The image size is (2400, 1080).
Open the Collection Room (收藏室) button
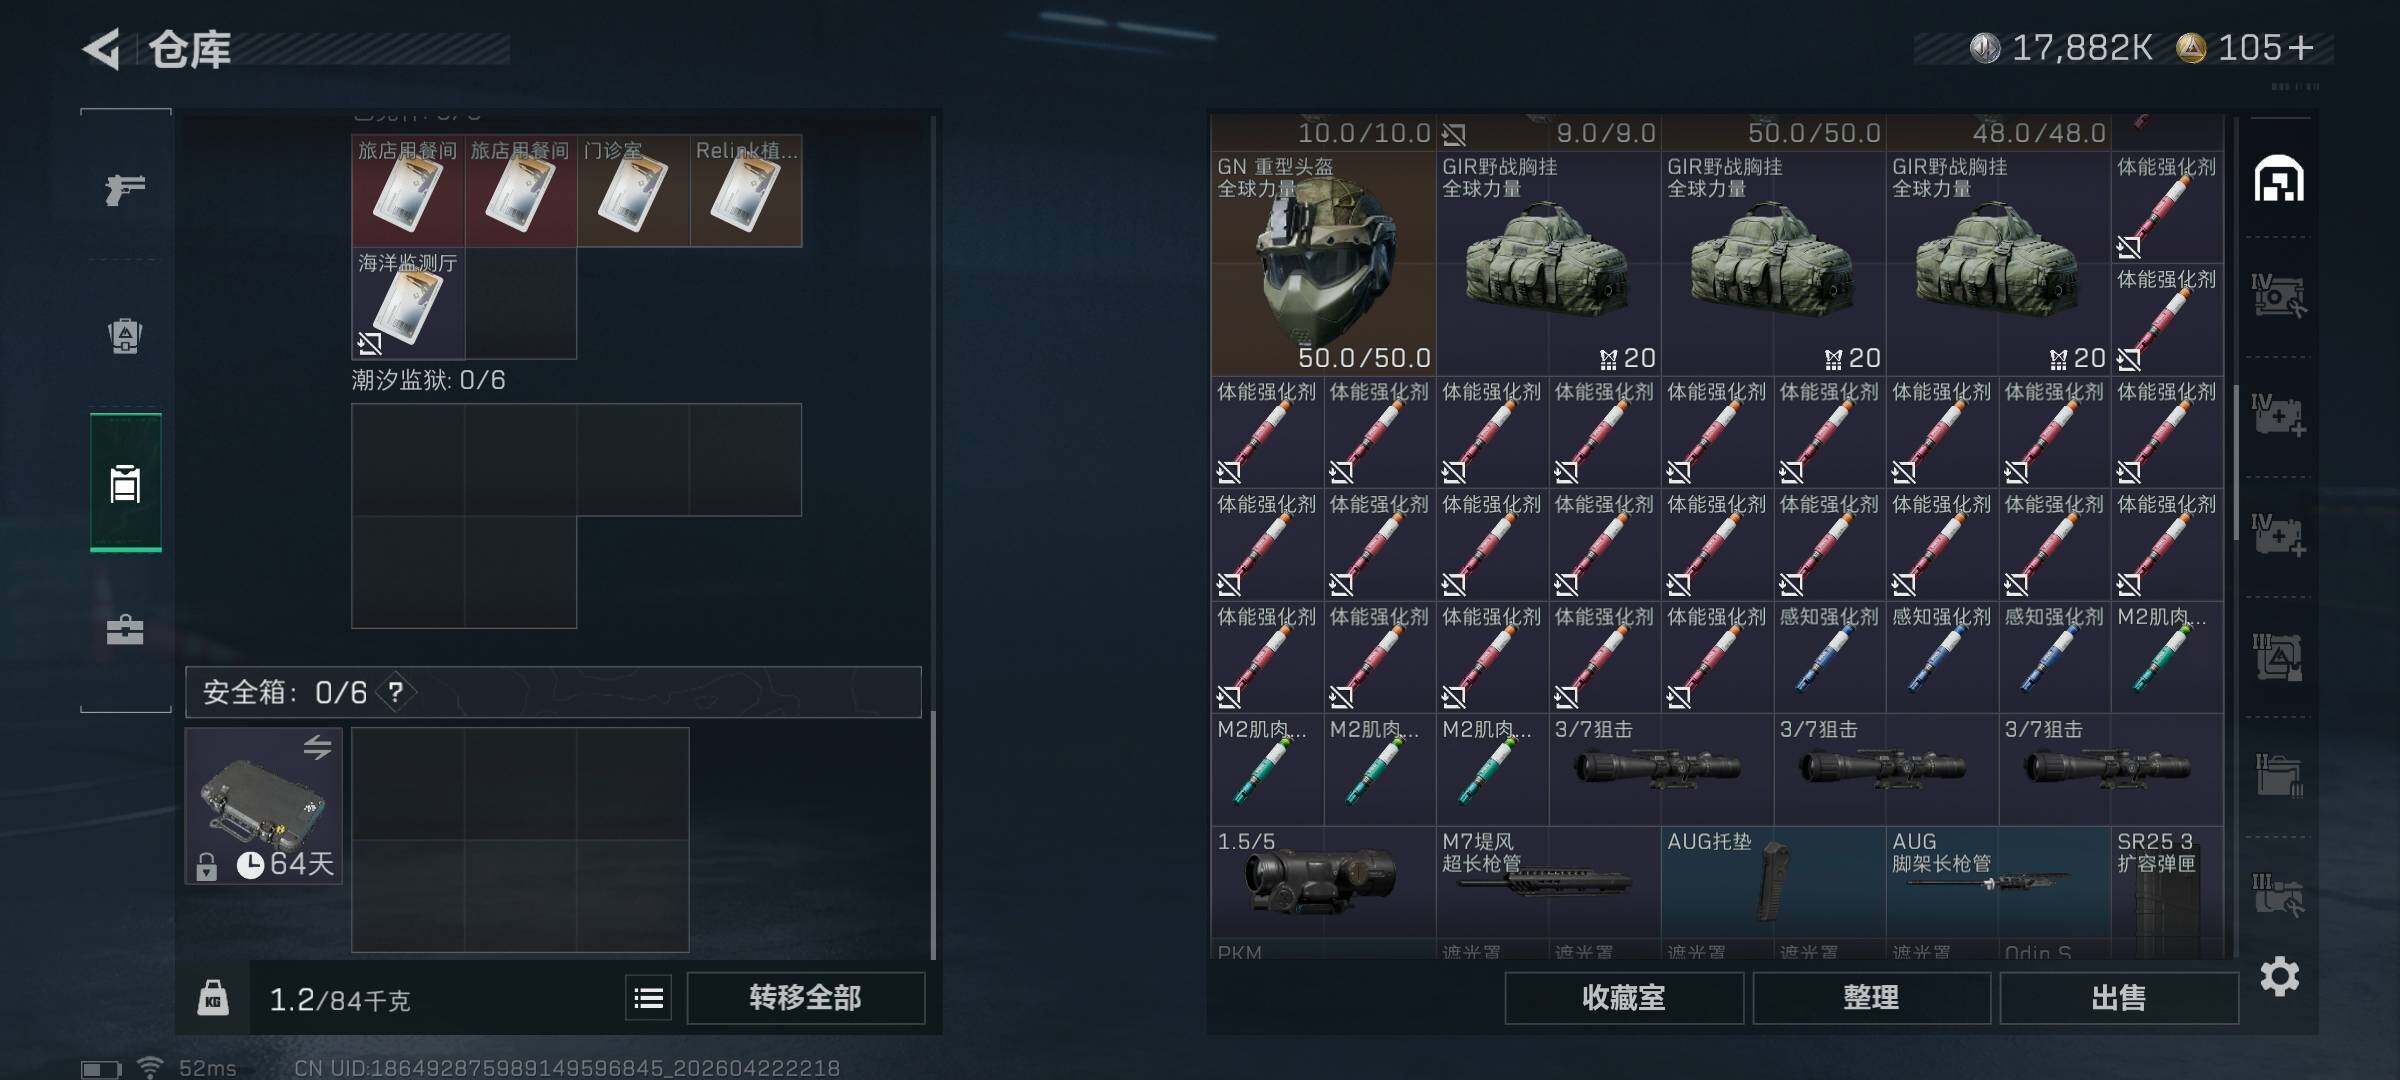point(1624,998)
